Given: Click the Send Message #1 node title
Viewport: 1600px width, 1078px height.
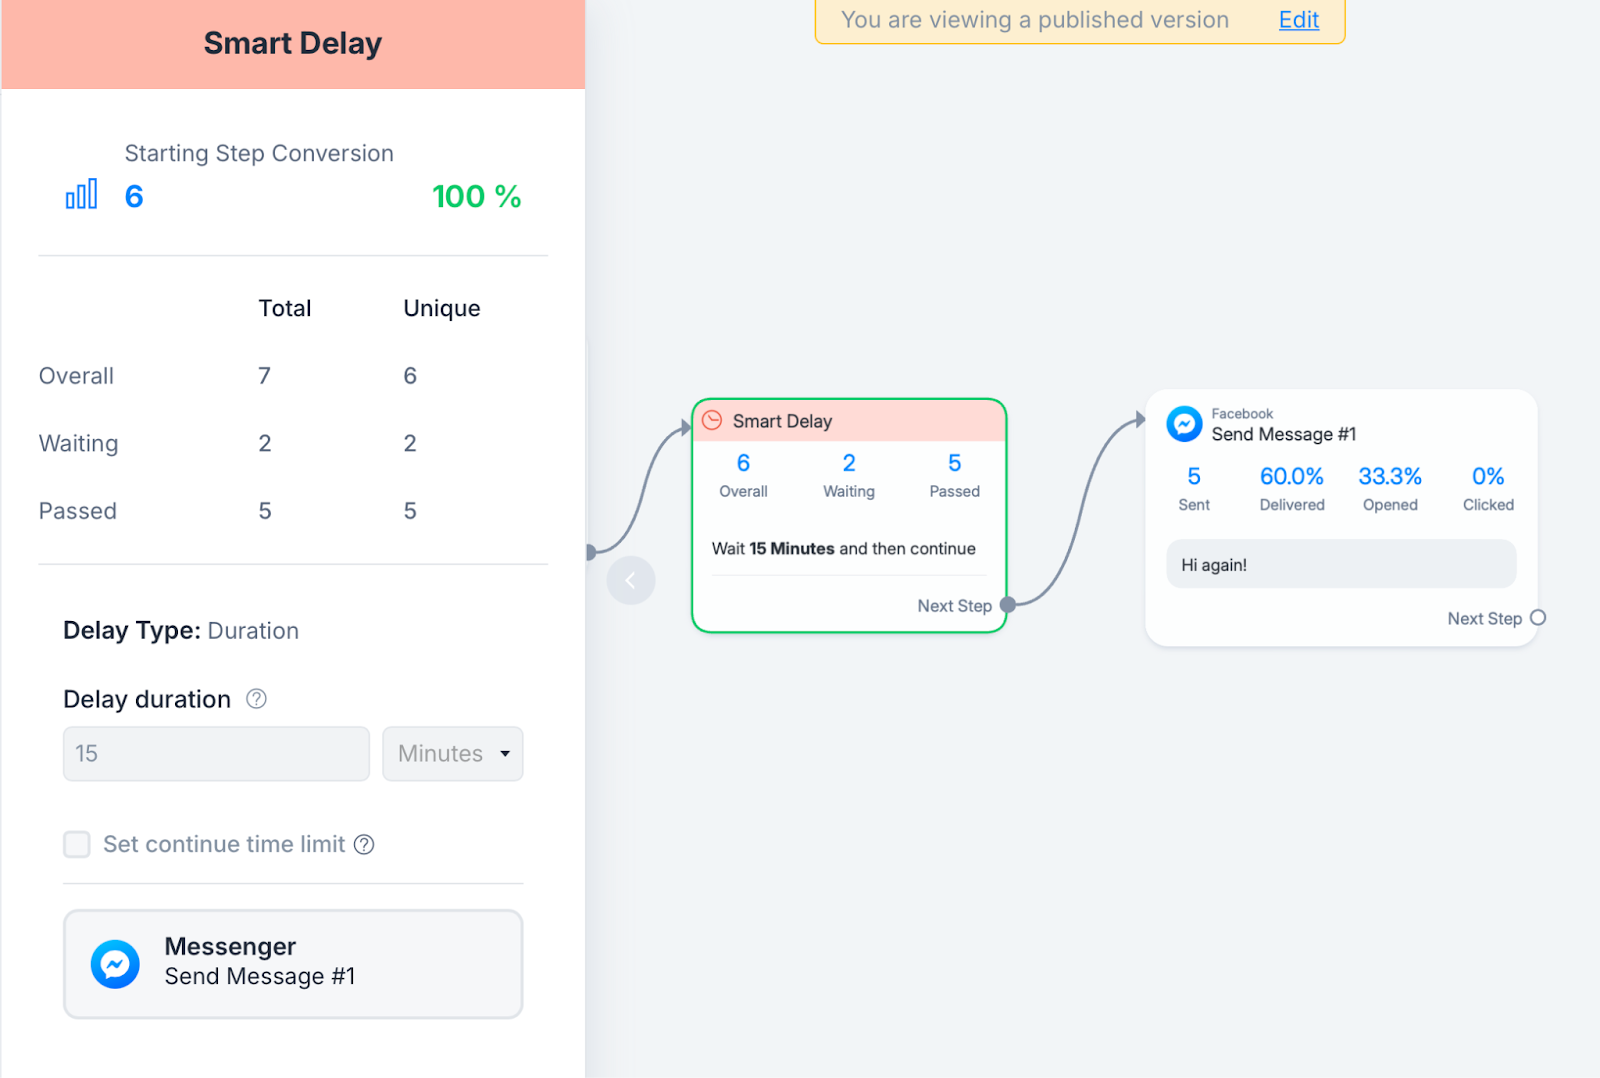Looking at the screenshot, I should (x=1283, y=434).
